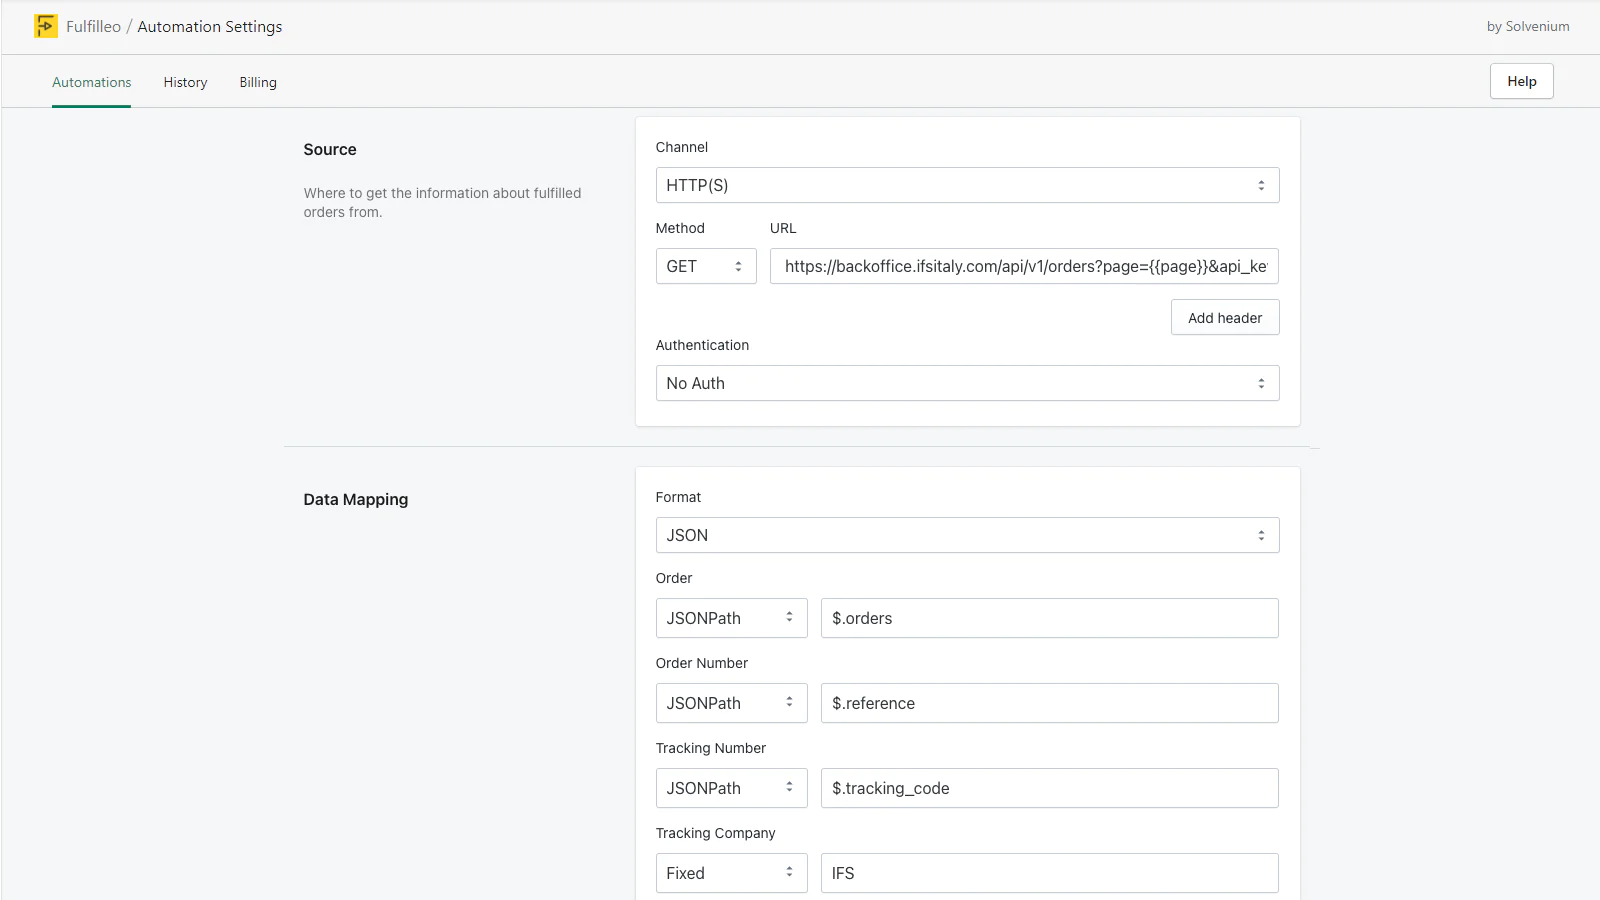Edit the $.orders path field

[x=1049, y=618]
